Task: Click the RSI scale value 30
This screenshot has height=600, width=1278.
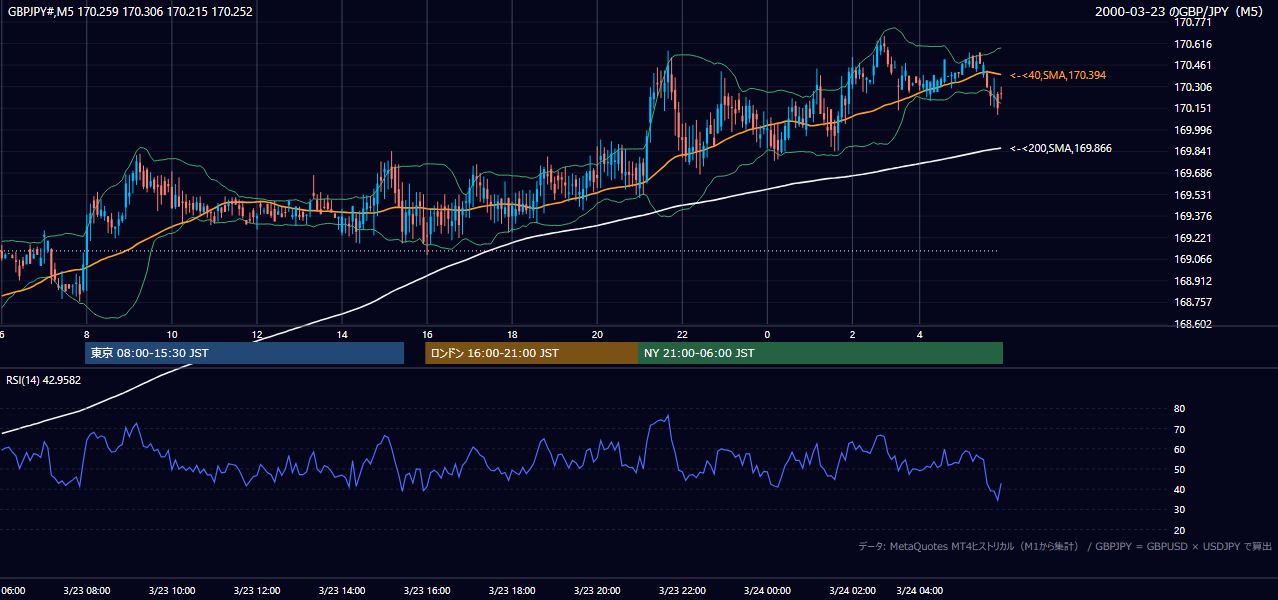Action: [x=1179, y=510]
